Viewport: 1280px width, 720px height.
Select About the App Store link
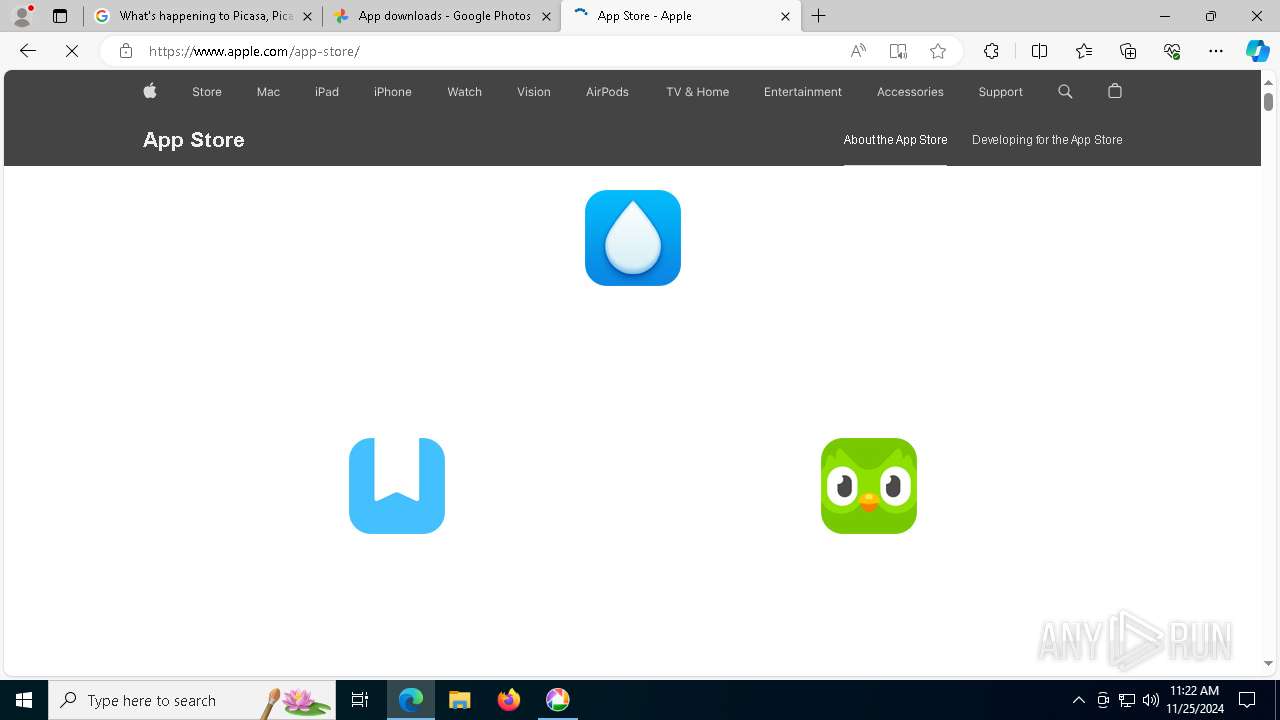895,140
